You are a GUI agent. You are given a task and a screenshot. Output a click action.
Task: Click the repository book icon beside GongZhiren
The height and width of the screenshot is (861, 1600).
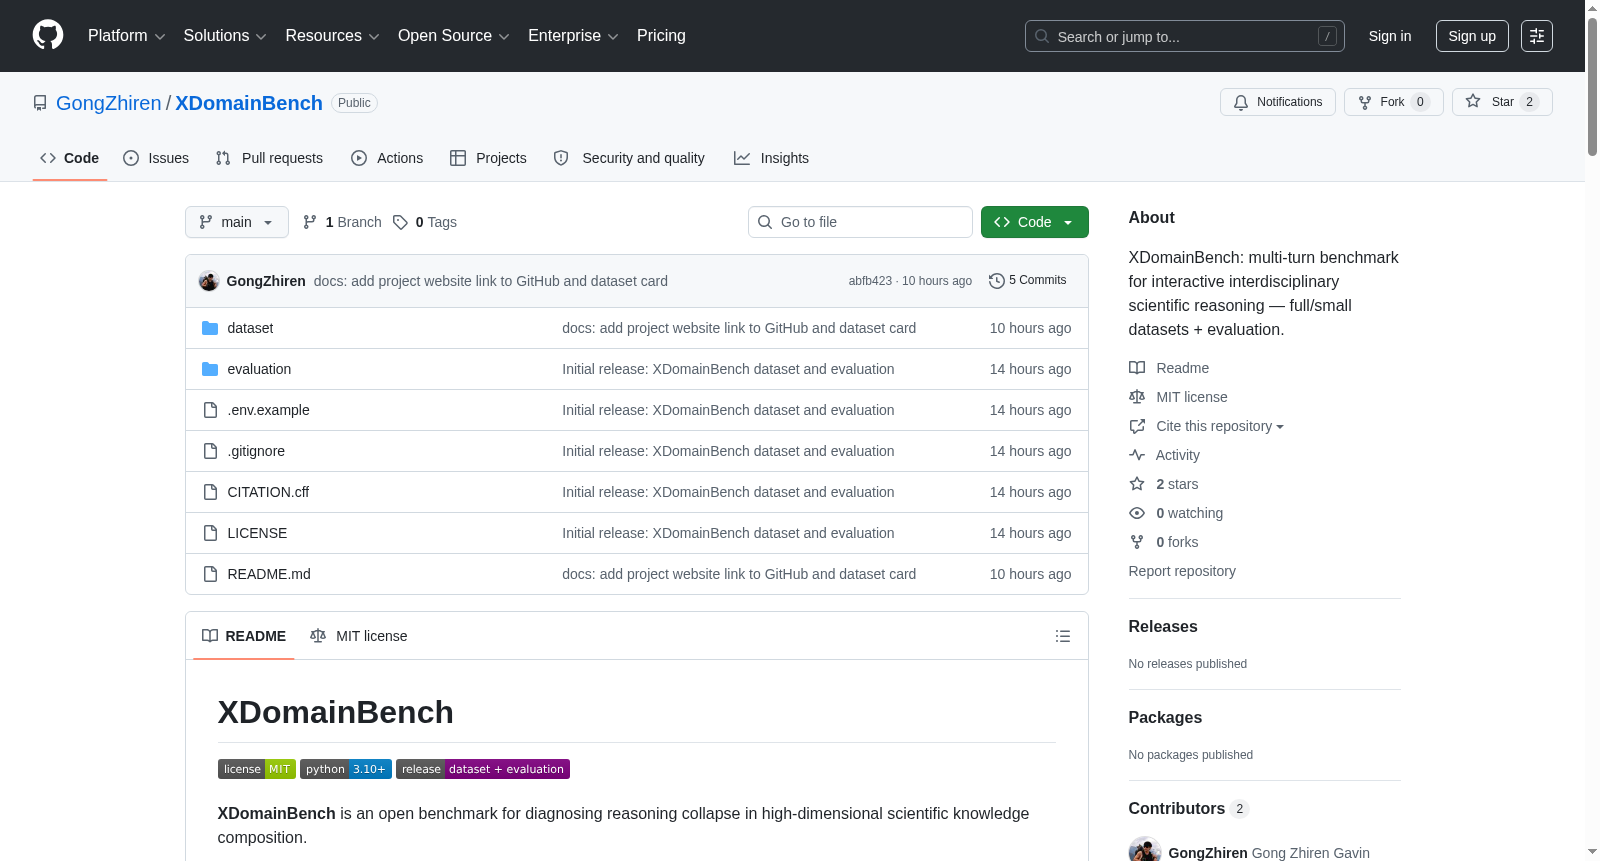point(40,103)
